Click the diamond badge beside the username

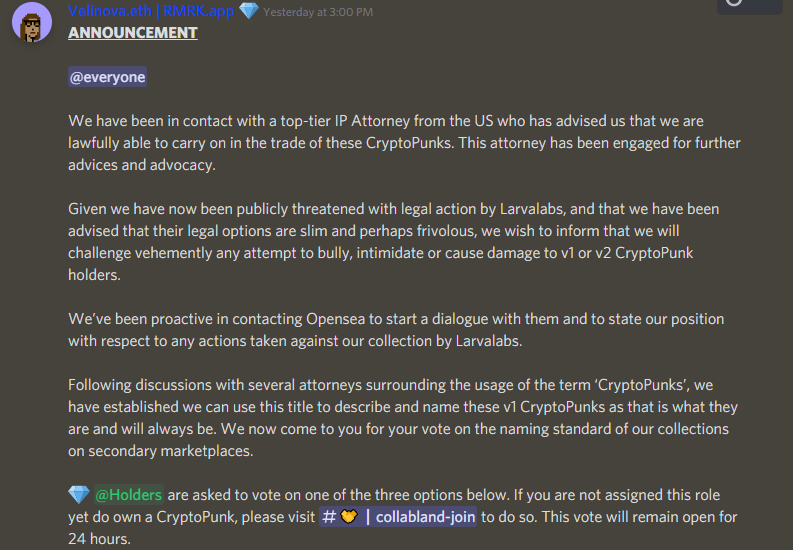(x=249, y=11)
